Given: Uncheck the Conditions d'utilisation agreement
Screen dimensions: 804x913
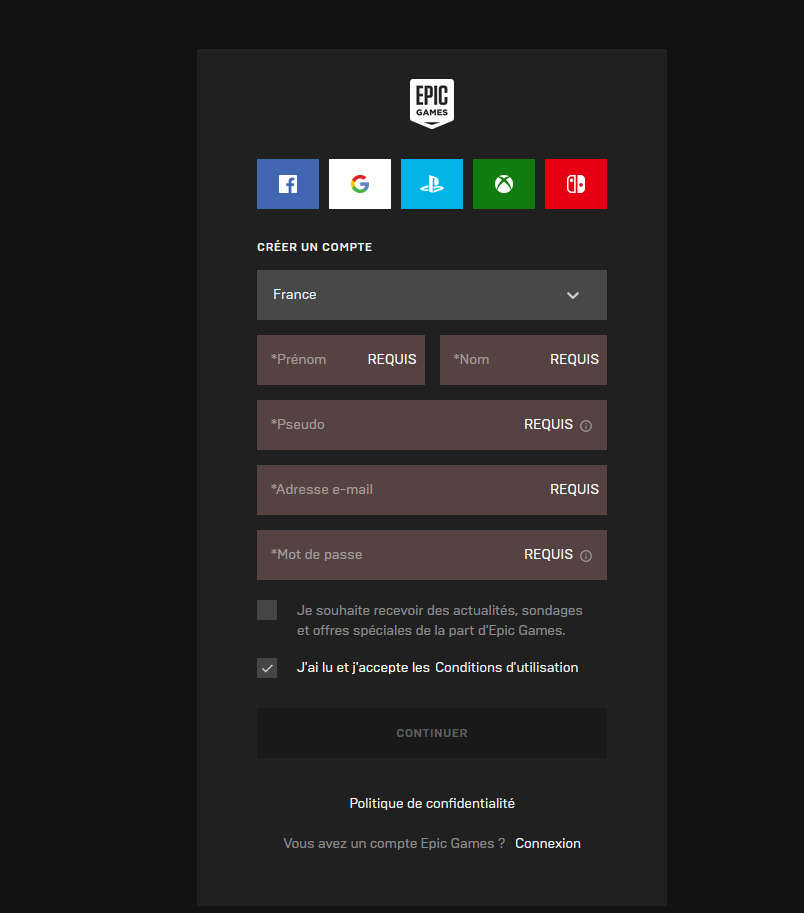Looking at the screenshot, I should [266, 668].
